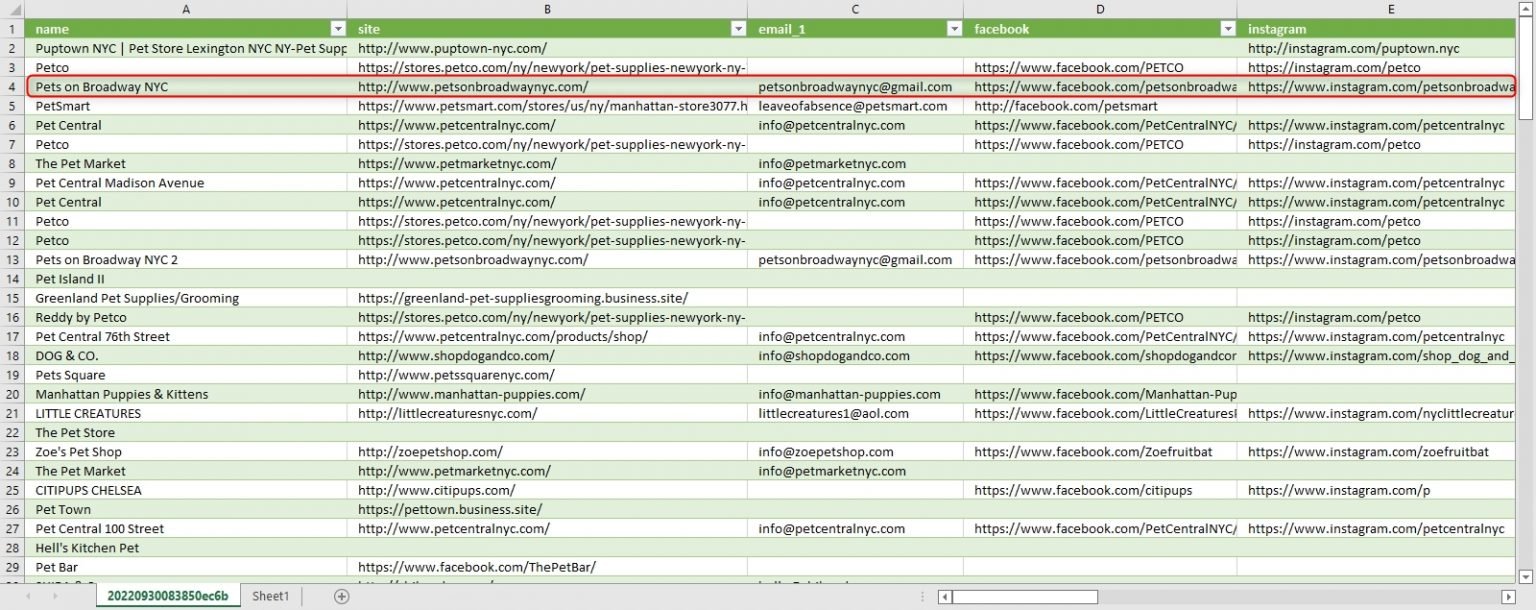
Task: Open the http://www.puptown-nyc.com/ cell
Action: click(547, 48)
